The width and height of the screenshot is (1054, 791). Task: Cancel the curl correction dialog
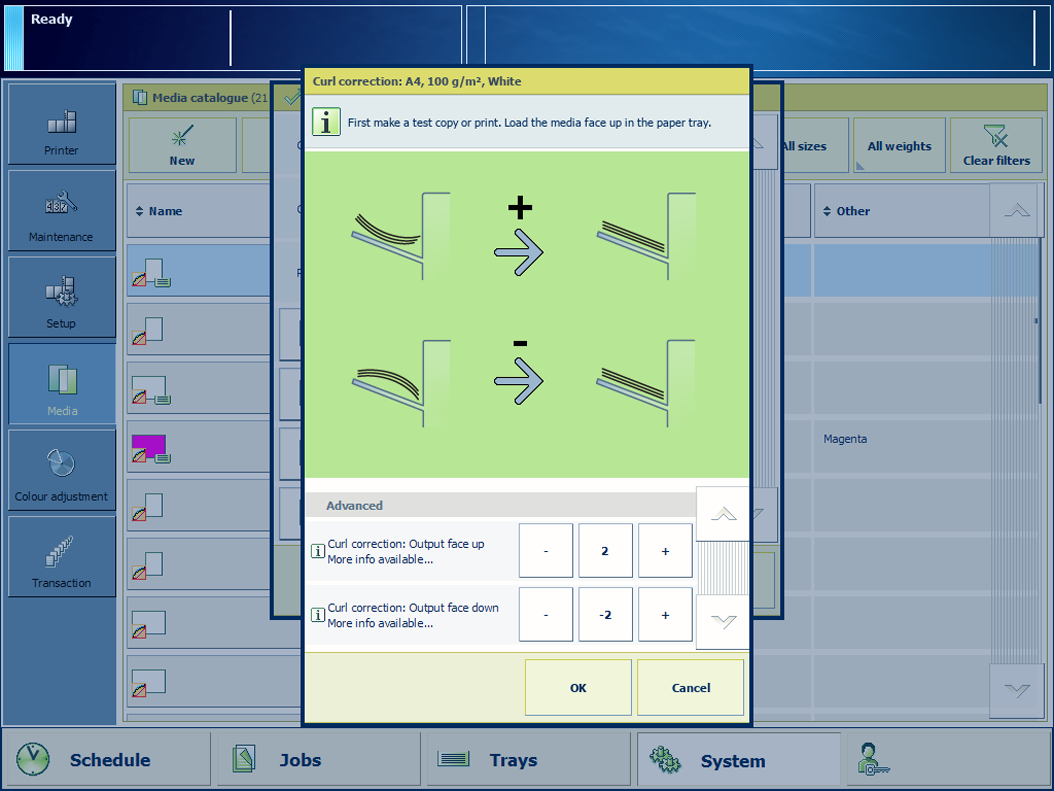(x=690, y=687)
